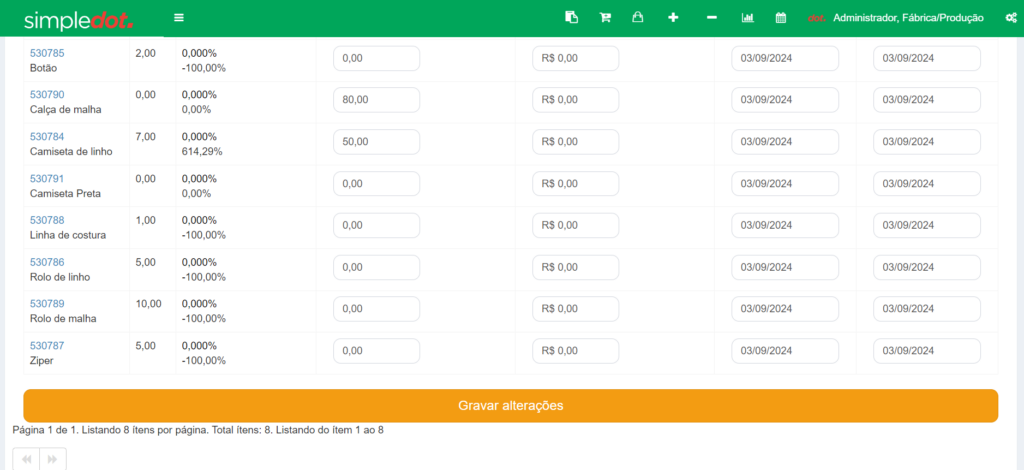Click the minus icon in top bar
The image size is (1024, 470).
coord(711,17)
